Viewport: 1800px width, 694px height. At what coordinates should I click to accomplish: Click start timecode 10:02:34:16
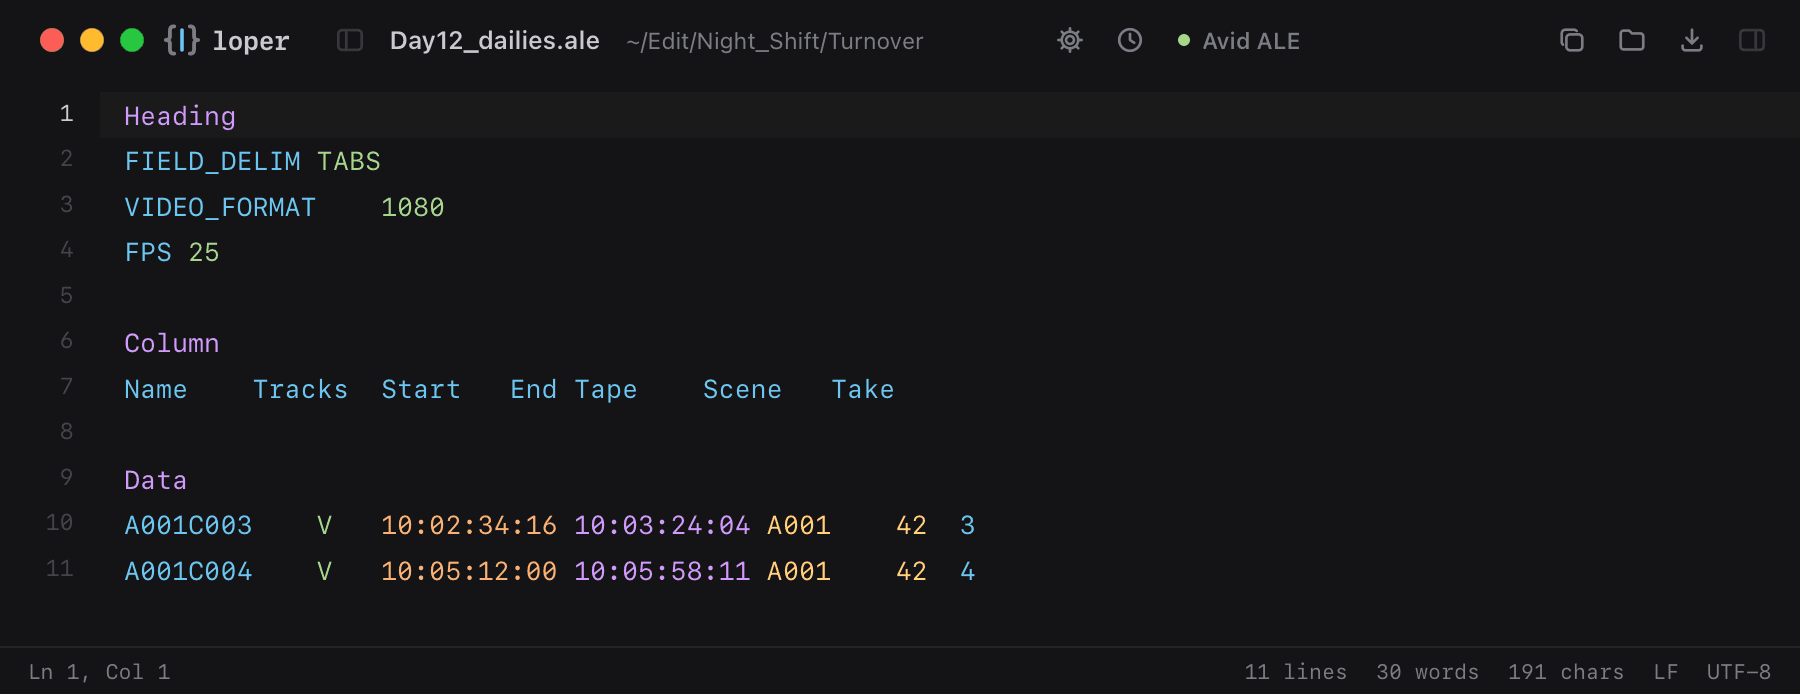click(469, 525)
